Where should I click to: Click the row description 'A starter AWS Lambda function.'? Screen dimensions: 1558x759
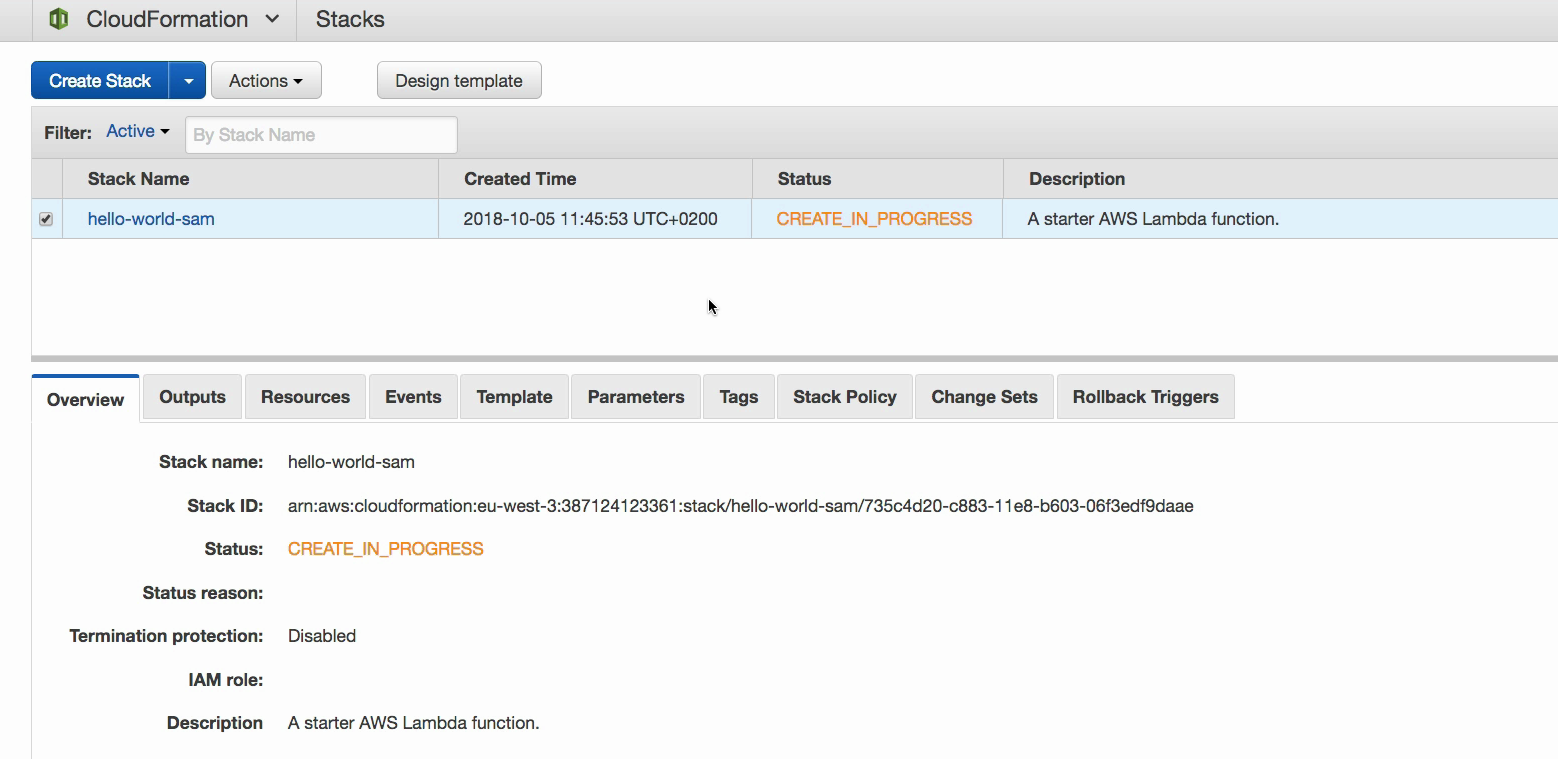[x=1153, y=219]
